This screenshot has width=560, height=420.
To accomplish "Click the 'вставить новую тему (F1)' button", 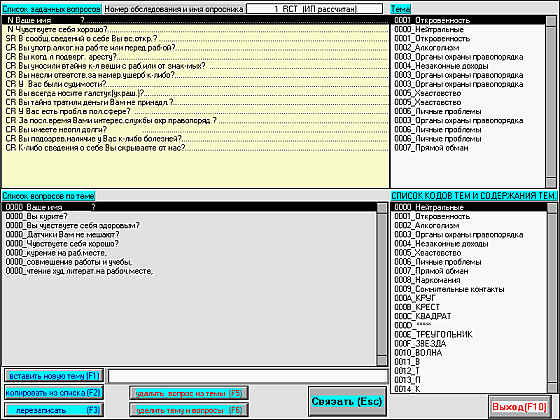I will [54, 376].
